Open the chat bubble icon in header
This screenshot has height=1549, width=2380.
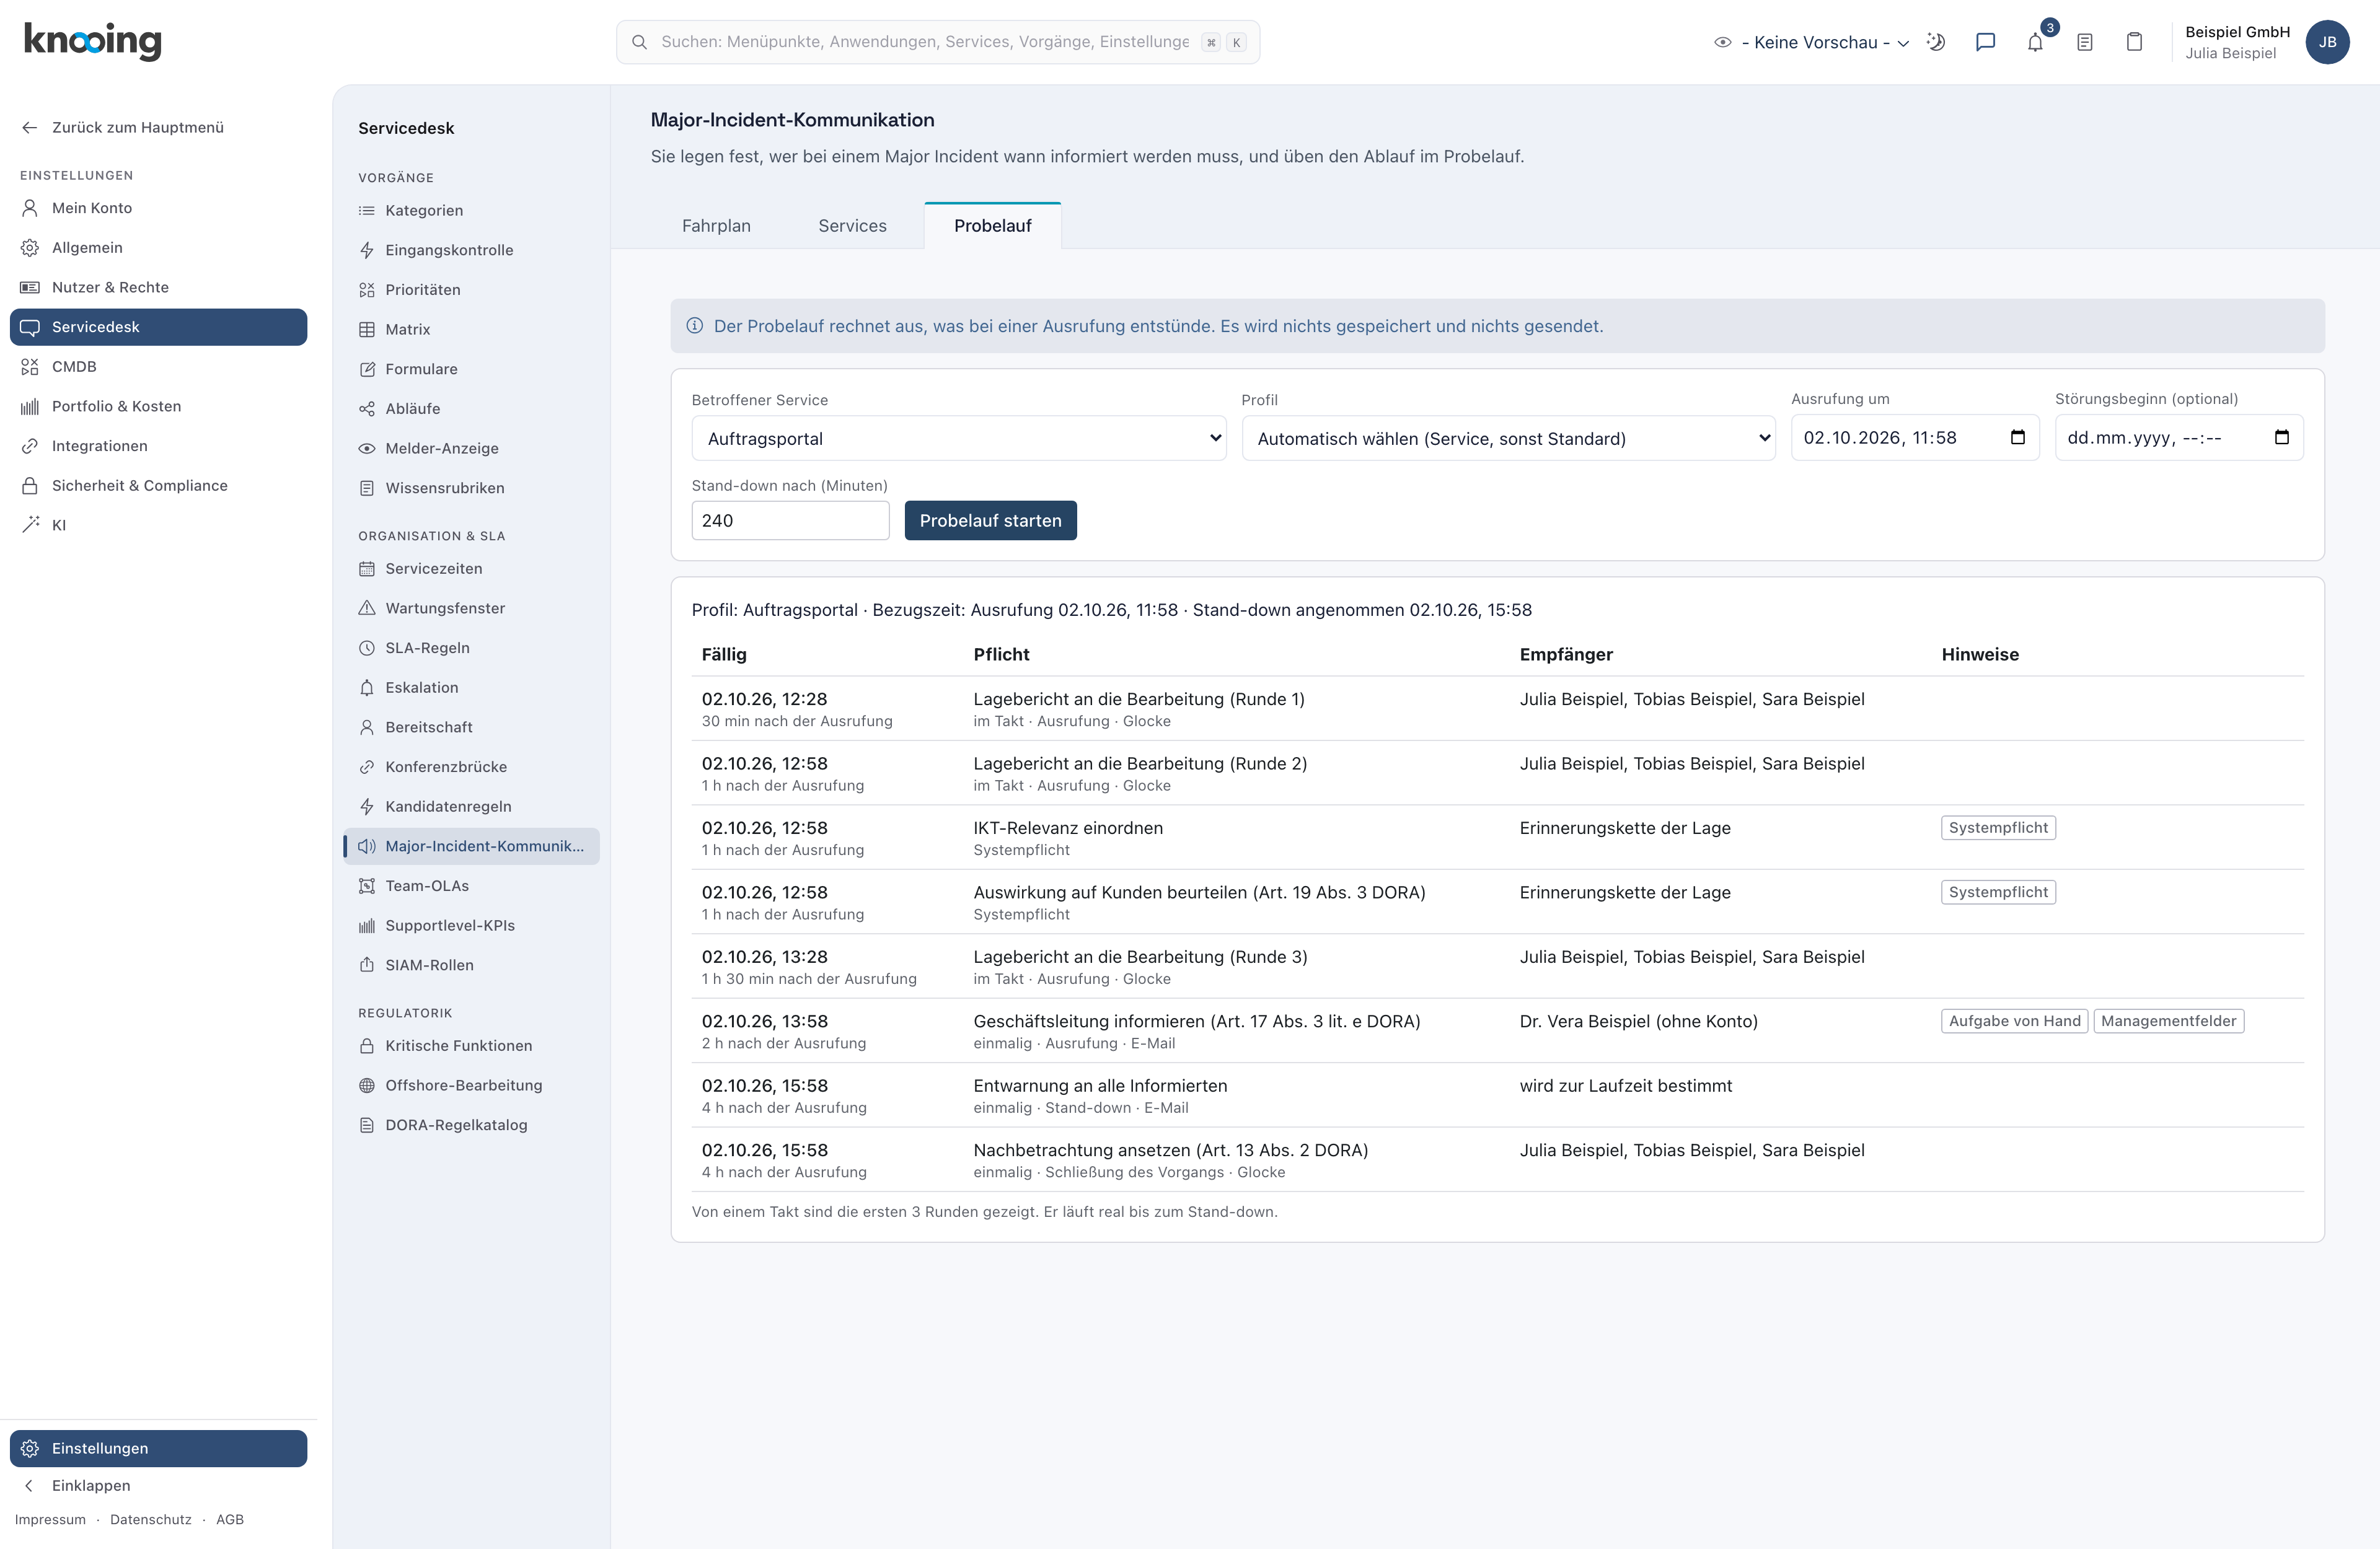coord(1985,42)
